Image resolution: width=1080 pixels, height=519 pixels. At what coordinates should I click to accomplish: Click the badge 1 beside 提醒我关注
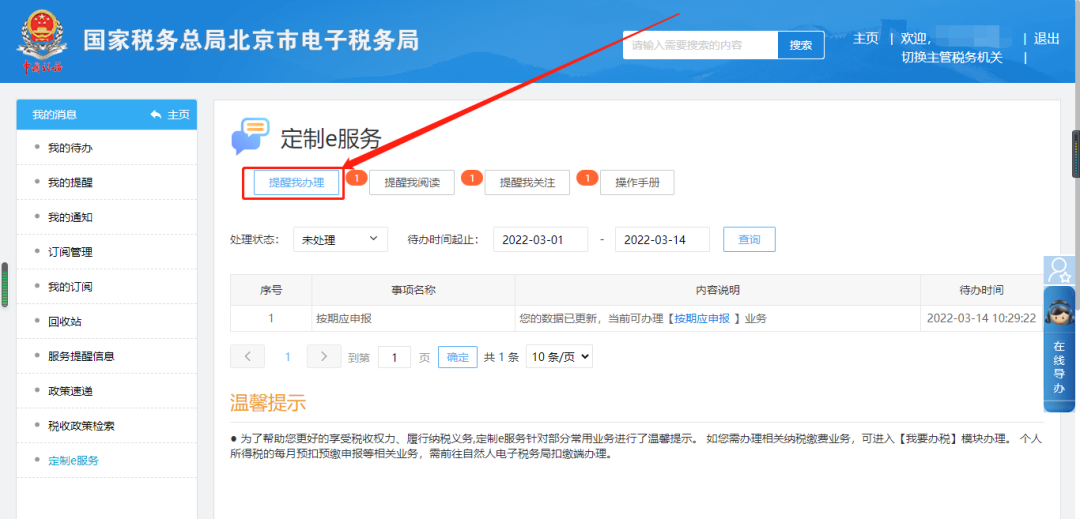pyautogui.click(x=588, y=178)
